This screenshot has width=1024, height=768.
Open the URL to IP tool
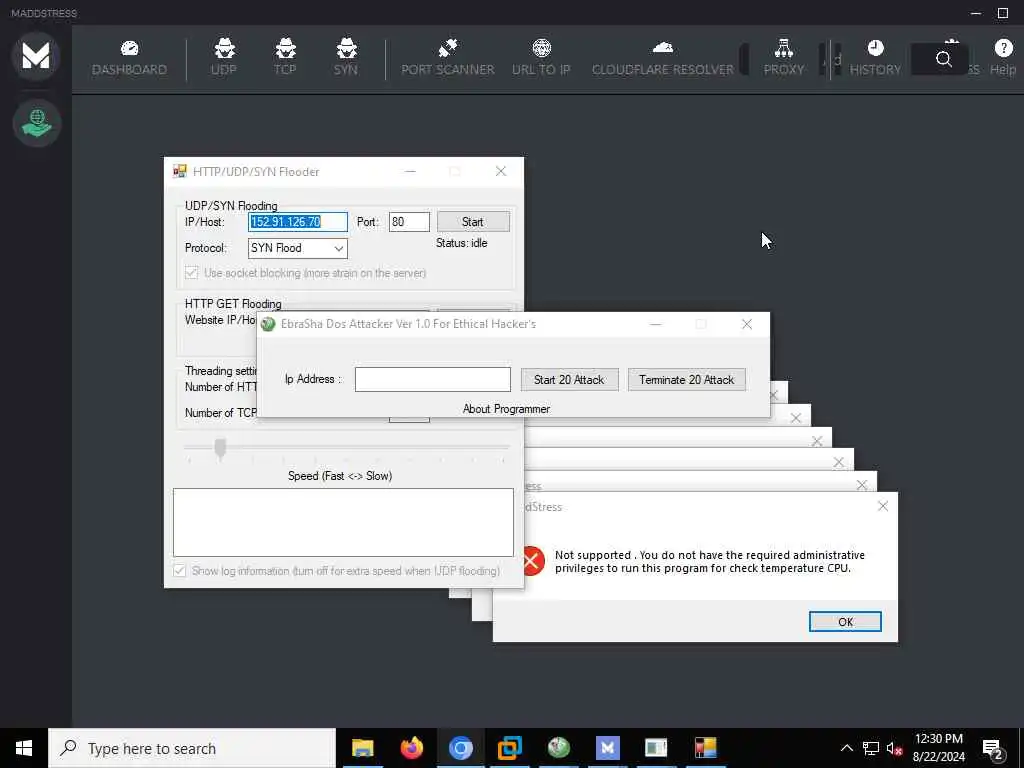point(541,57)
